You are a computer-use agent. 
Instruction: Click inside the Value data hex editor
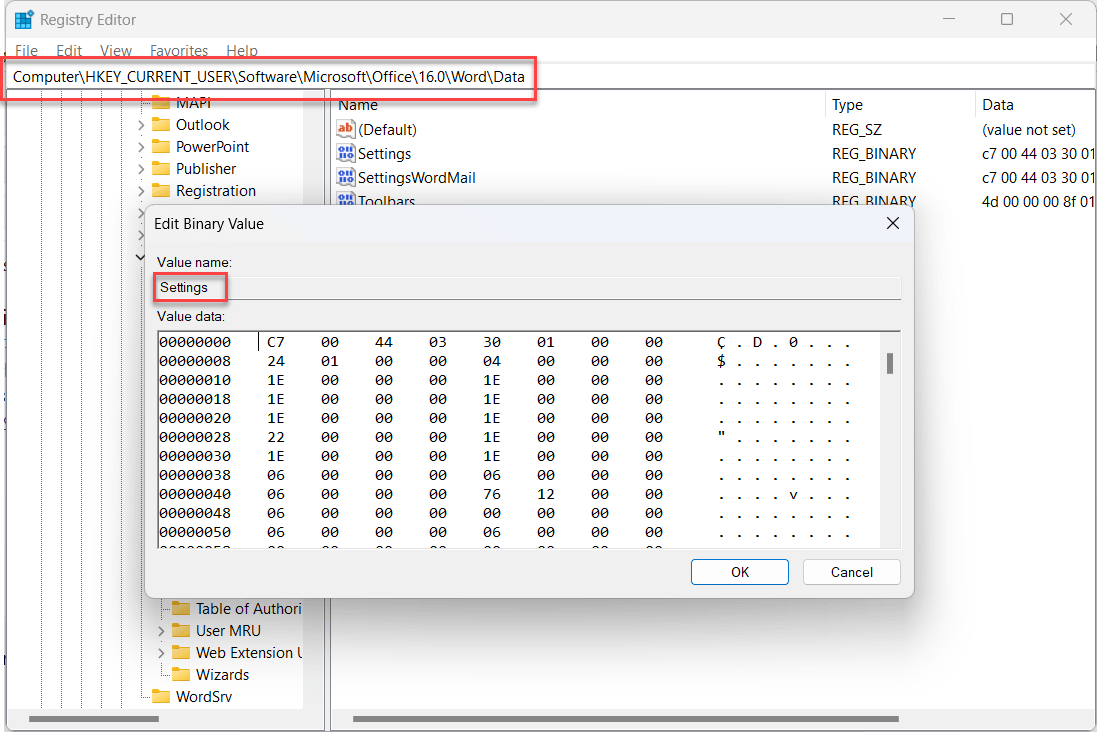(x=518, y=439)
